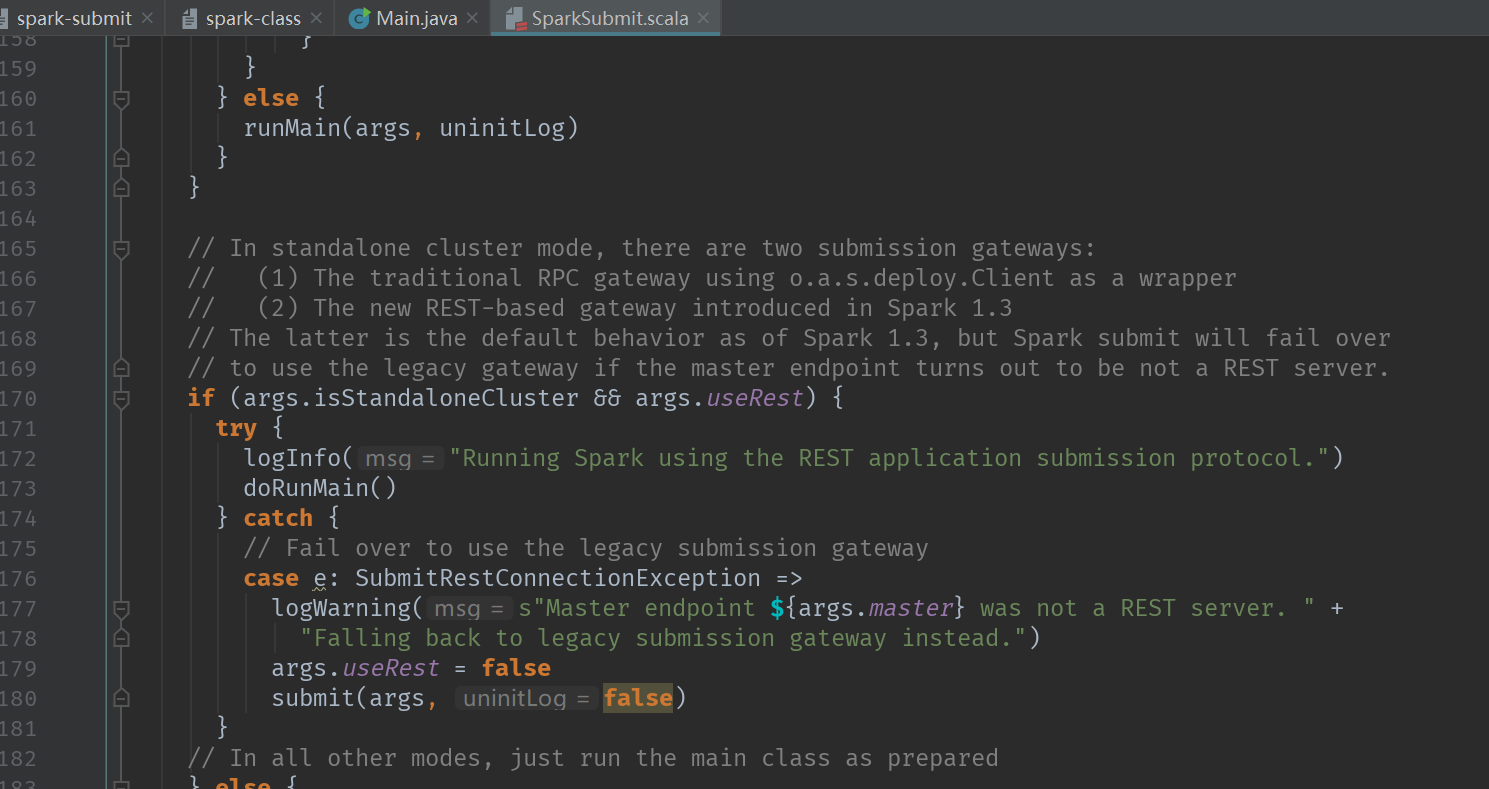Collapse the if block at line 170
The image size is (1489, 789).
(x=122, y=398)
